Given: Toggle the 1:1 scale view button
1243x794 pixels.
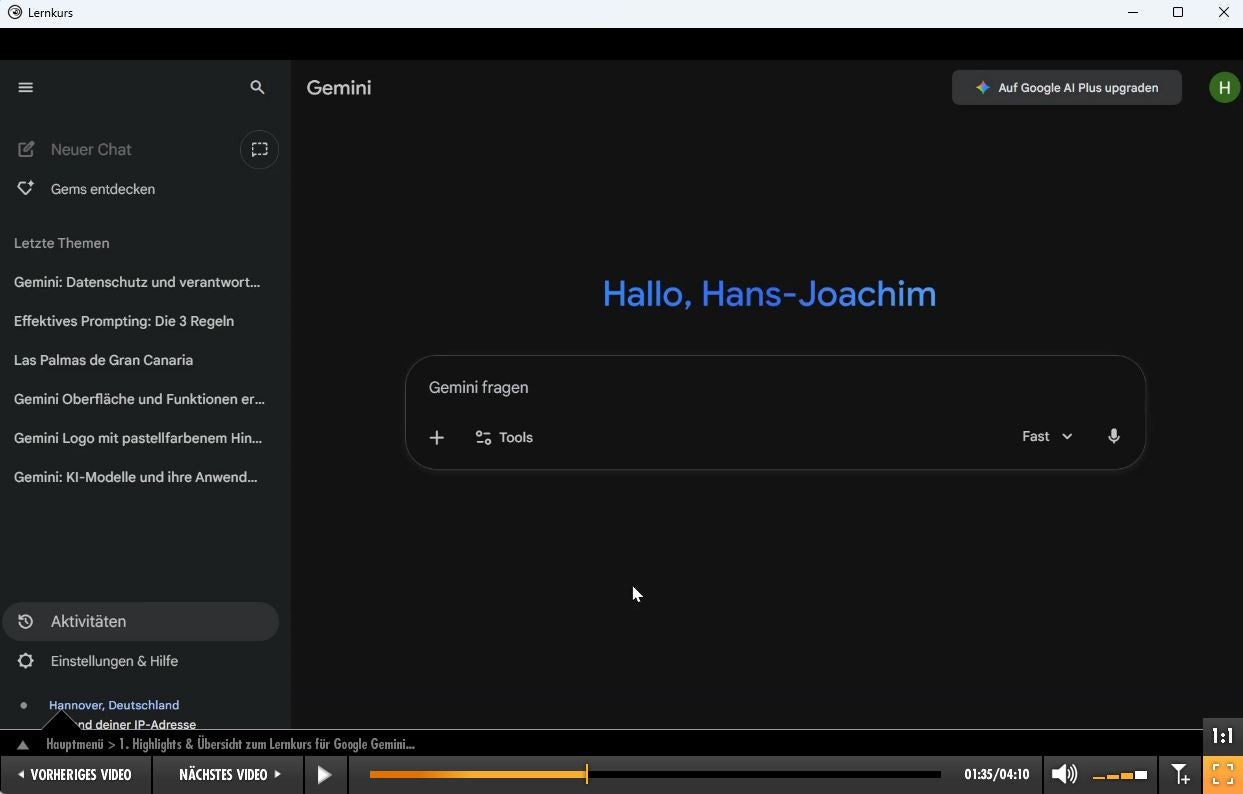Looking at the screenshot, I should pyautogui.click(x=1222, y=736).
